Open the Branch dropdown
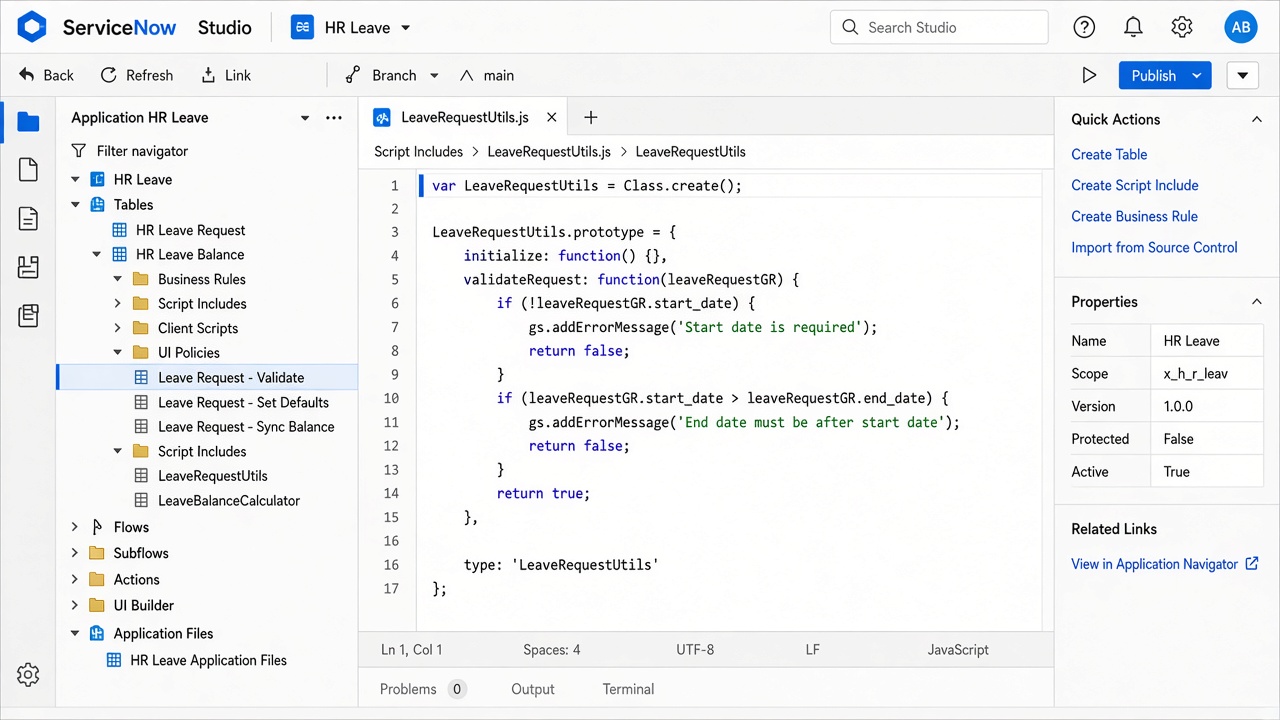1280x720 pixels. [434, 75]
